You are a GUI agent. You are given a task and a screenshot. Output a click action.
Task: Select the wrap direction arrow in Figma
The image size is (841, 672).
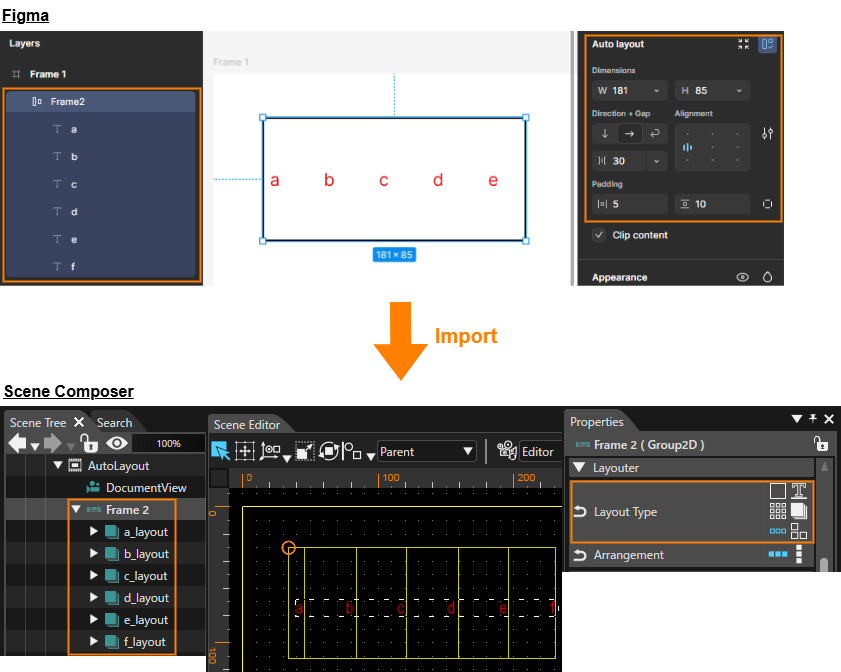click(x=655, y=134)
